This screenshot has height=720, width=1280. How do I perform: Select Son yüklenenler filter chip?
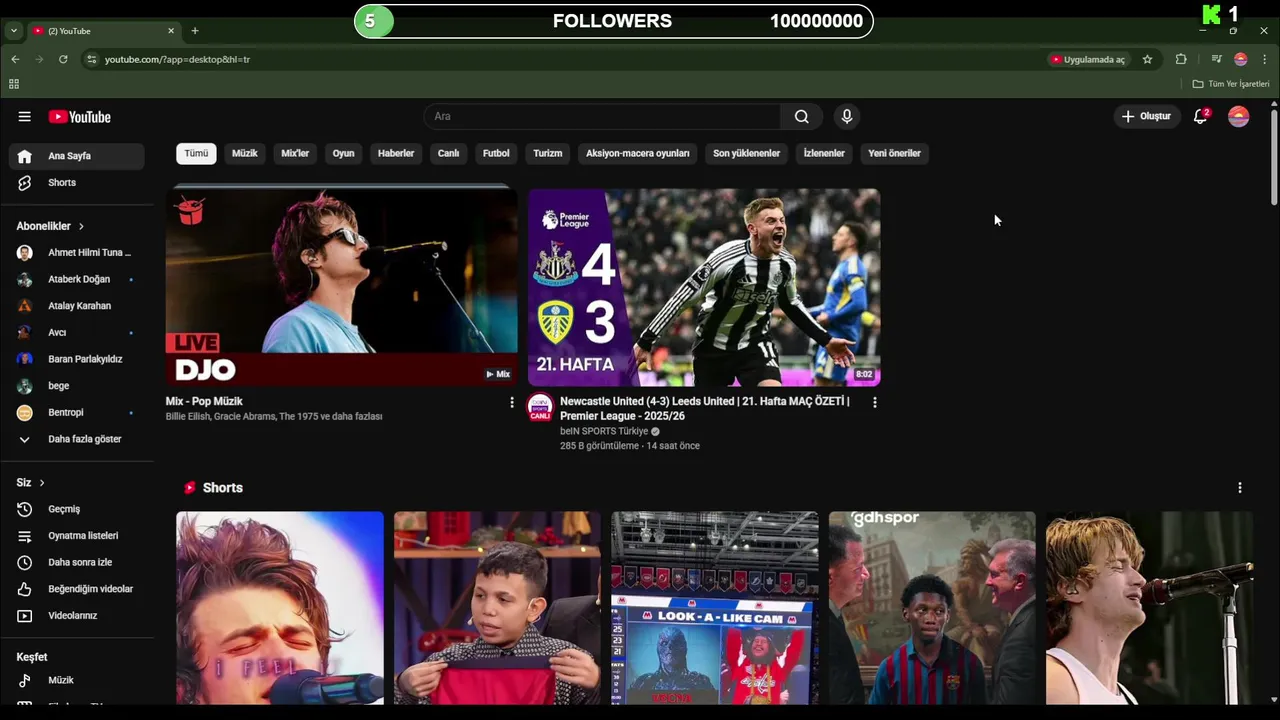pos(746,153)
